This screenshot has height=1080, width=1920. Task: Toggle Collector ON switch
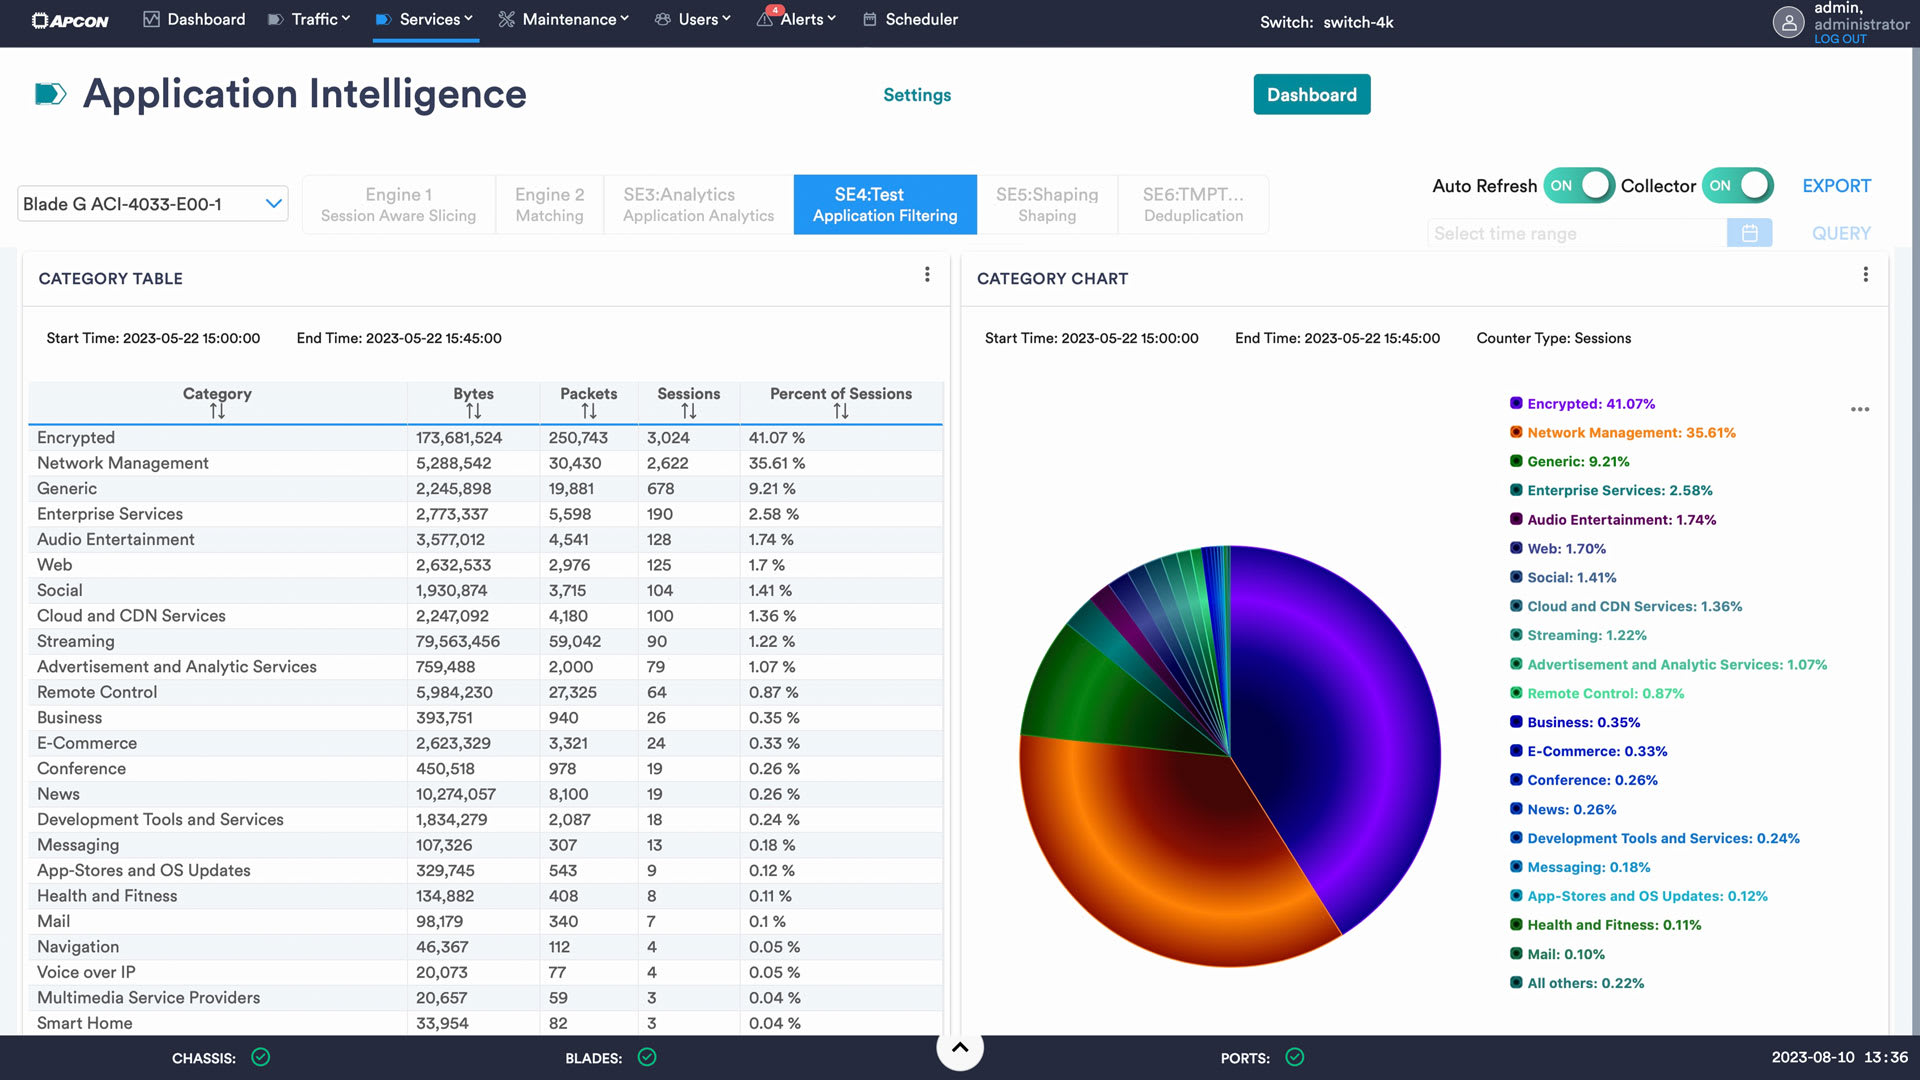[x=1739, y=186]
